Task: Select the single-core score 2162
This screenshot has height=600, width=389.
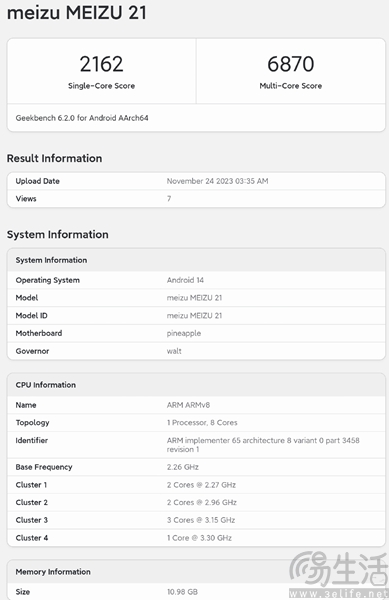Action: click(101, 64)
